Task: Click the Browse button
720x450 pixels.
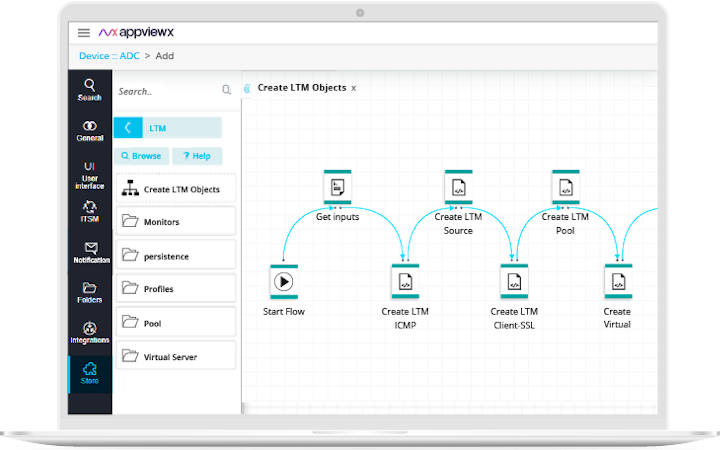Action: click(141, 156)
